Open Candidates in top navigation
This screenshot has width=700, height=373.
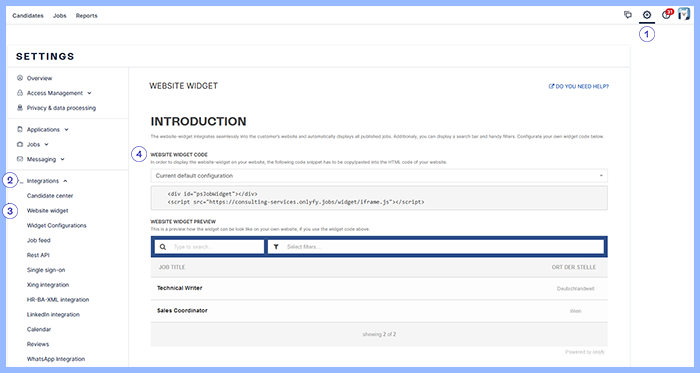coord(28,16)
